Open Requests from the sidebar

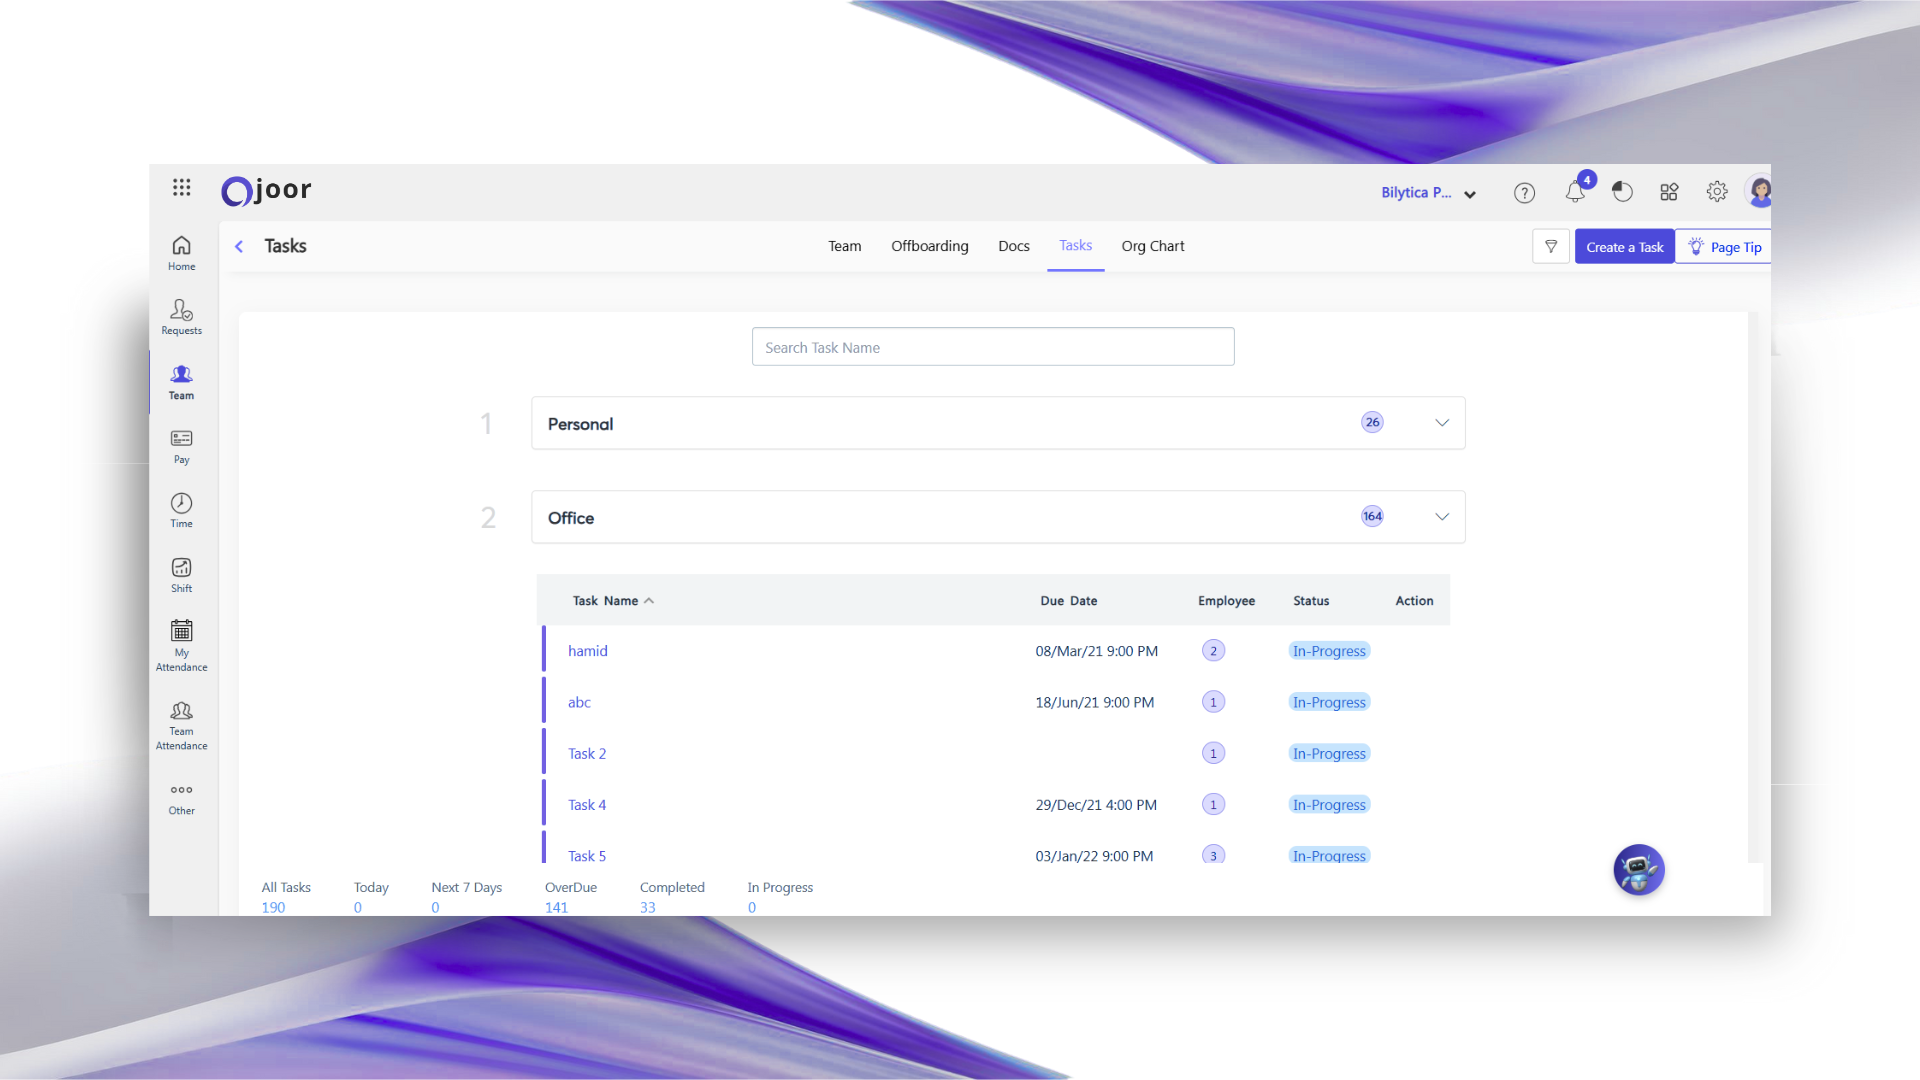tap(181, 316)
